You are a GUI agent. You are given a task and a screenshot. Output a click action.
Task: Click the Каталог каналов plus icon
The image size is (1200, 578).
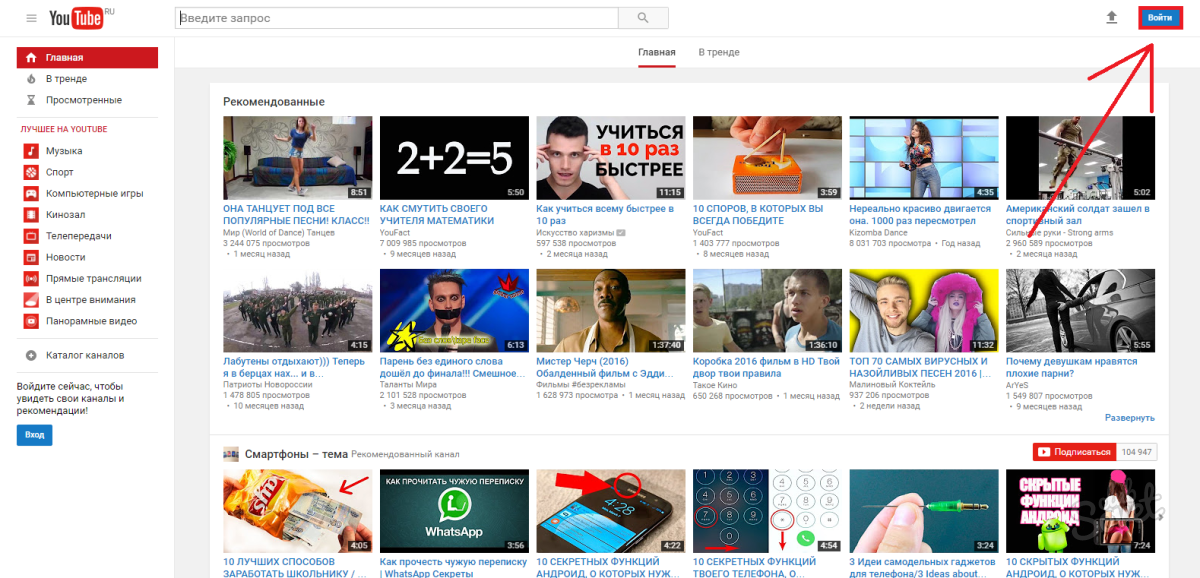[x=31, y=355]
